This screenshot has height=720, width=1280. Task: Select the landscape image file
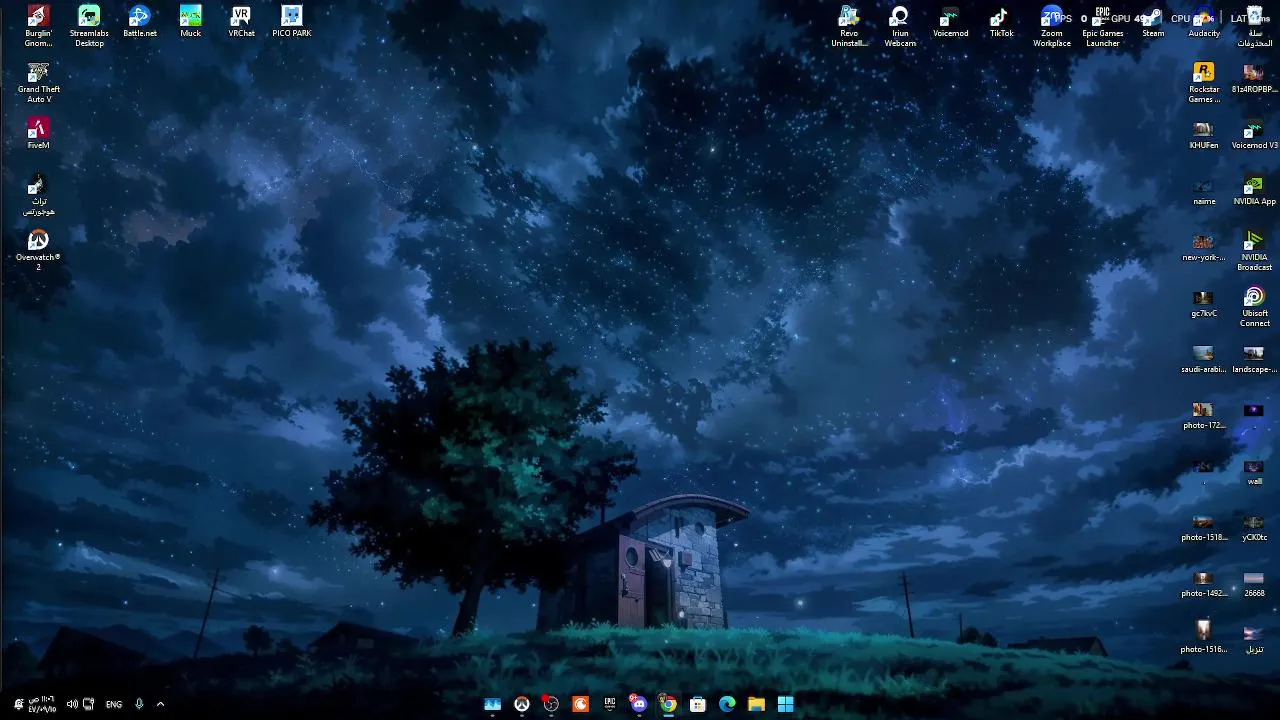click(1254, 358)
